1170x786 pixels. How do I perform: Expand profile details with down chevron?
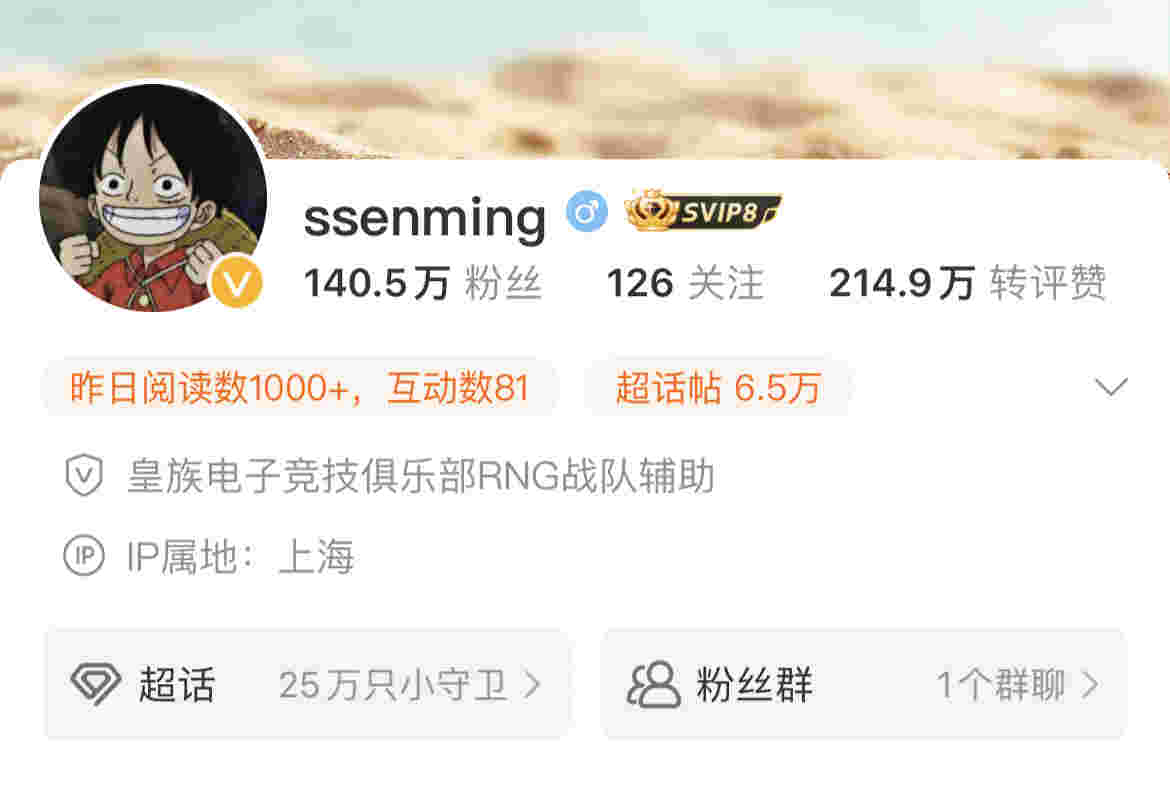(1111, 387)
